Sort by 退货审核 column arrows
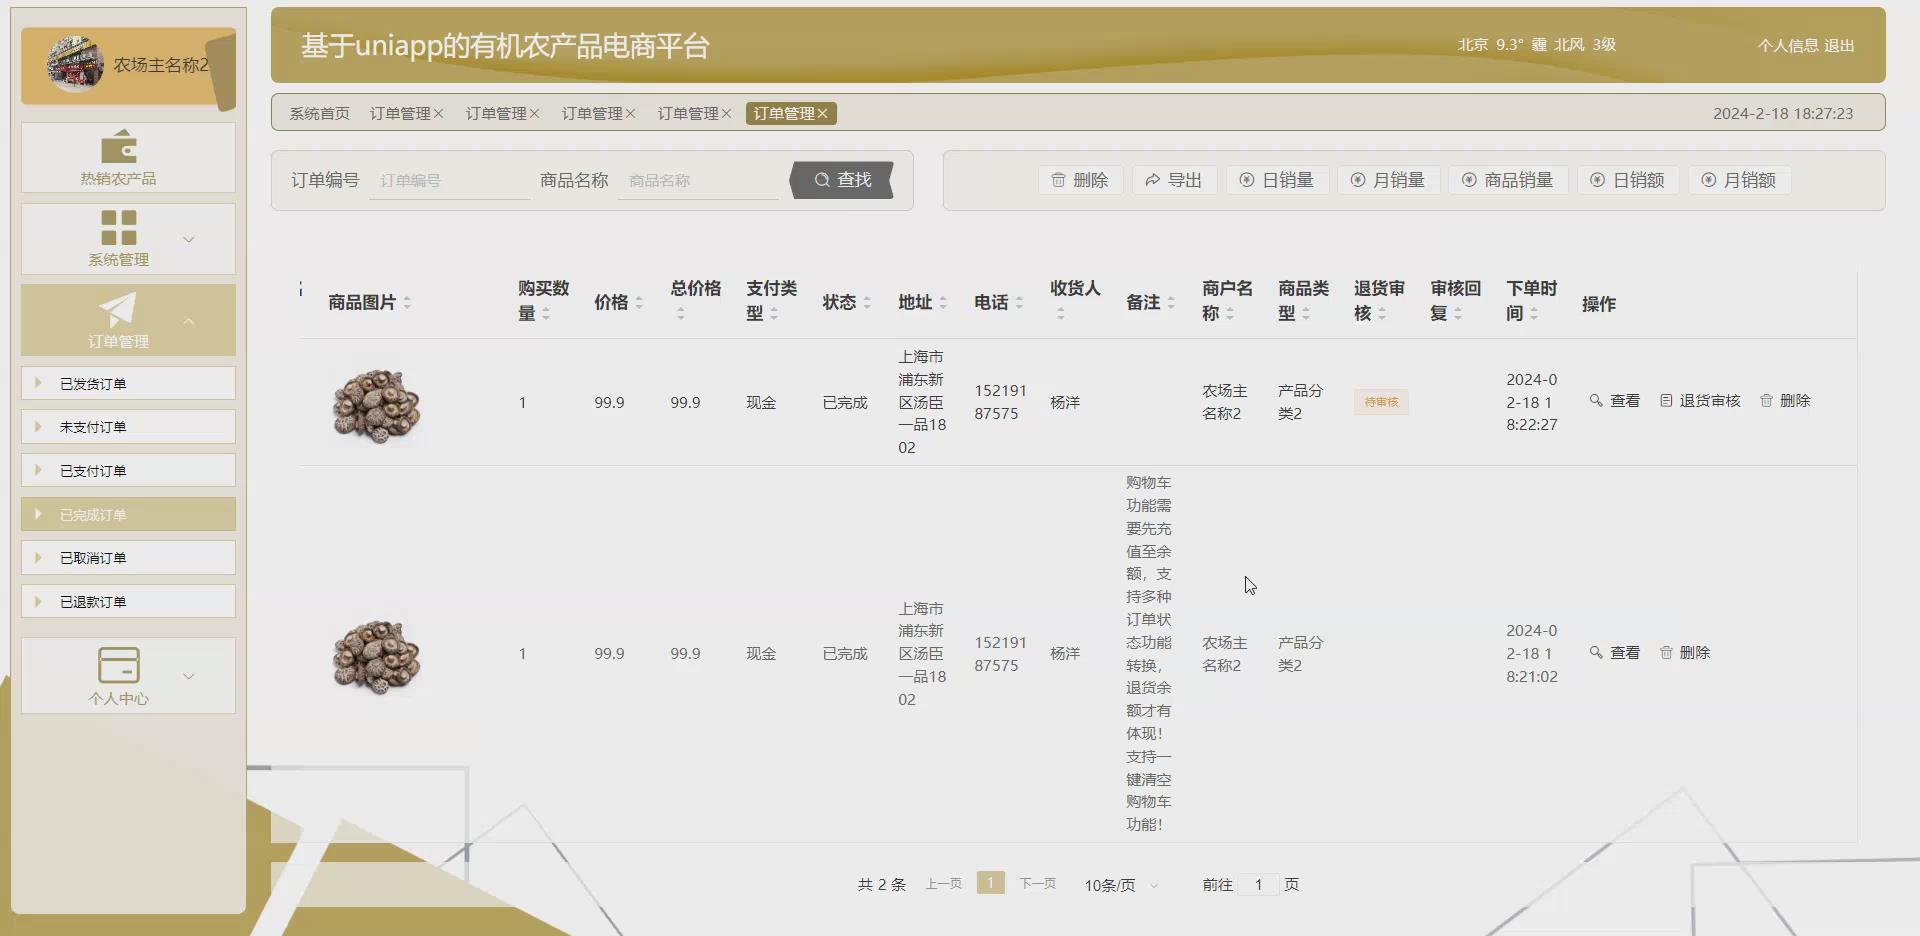Screen dimensions: 1920x936 [1382, 314]
